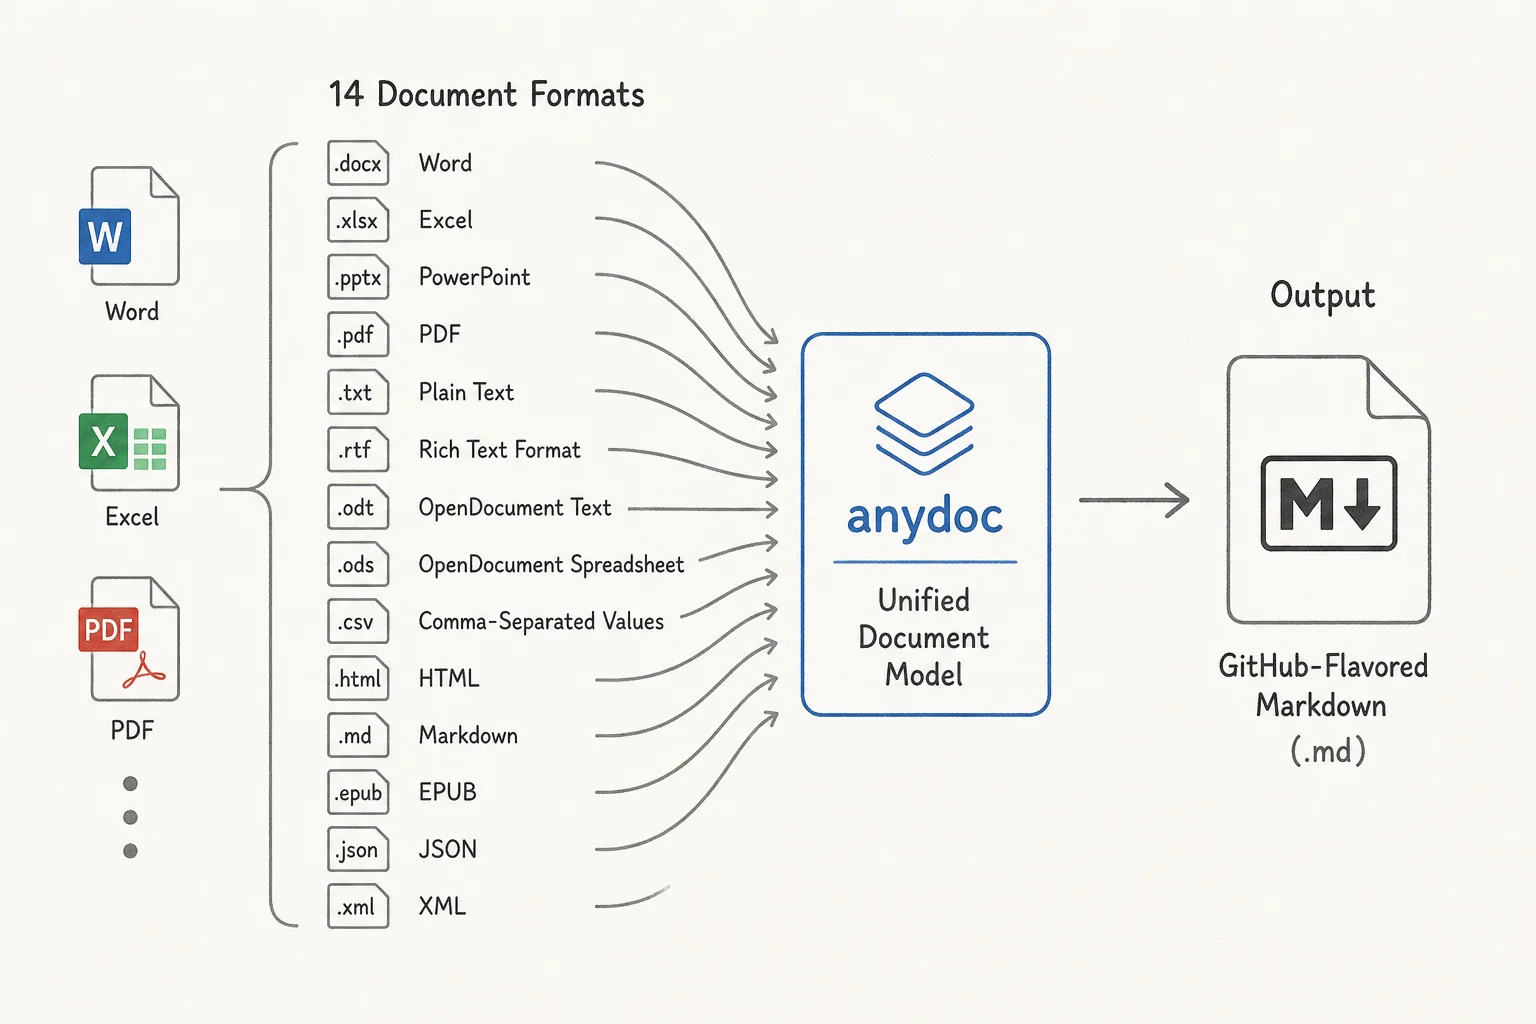Click the "Markdown" label in format list
The image size is (1536, 1024).
[x=468, y=735]
